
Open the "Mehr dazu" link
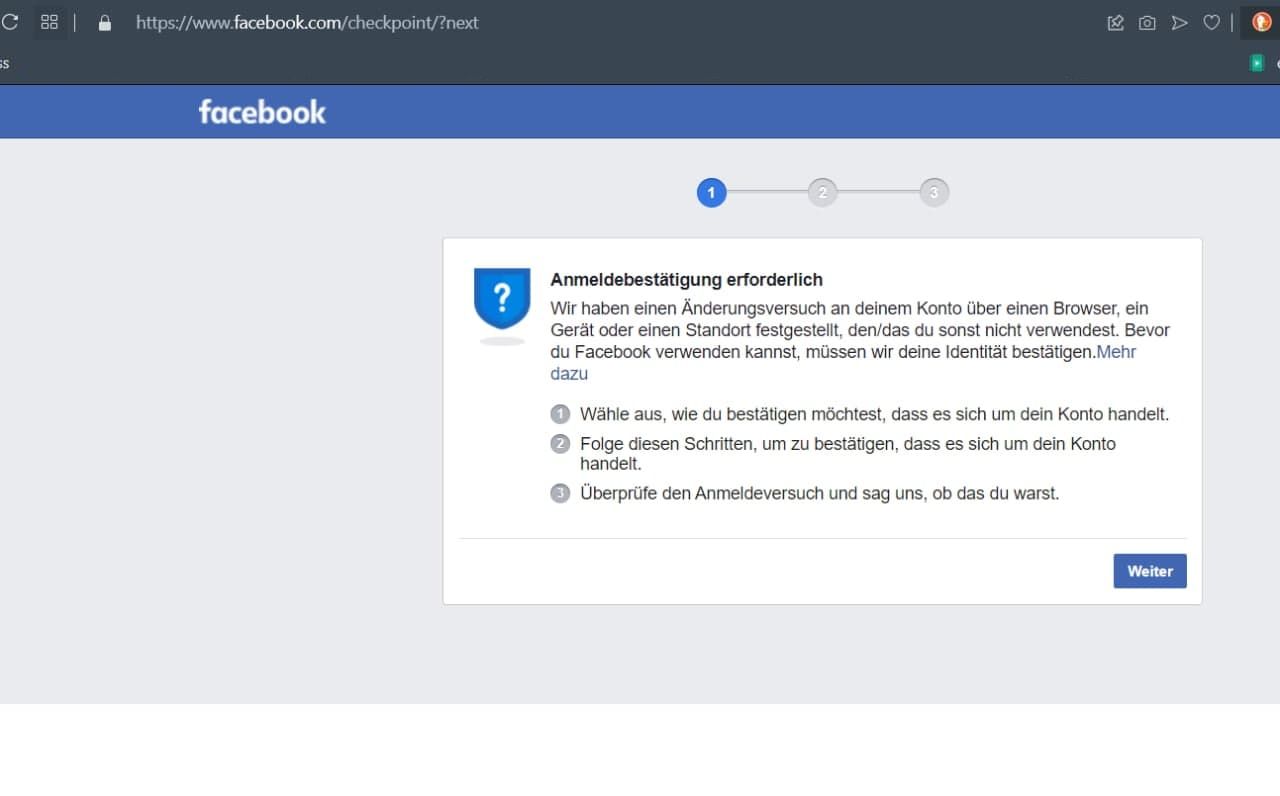pyautogui.click(x=843, y=363)
